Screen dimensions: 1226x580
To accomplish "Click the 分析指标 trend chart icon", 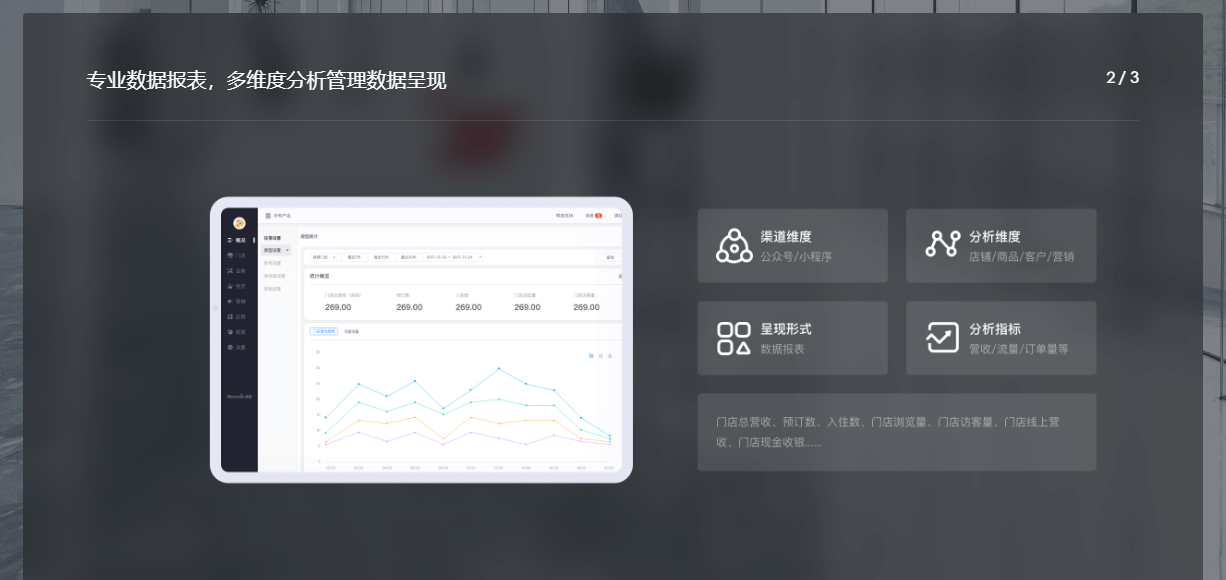I will [x=942, y=338].
